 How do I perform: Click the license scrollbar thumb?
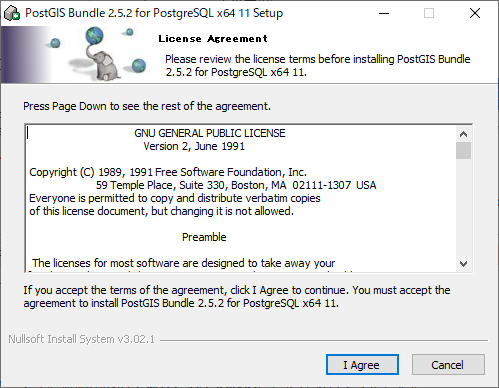point(463,151)
